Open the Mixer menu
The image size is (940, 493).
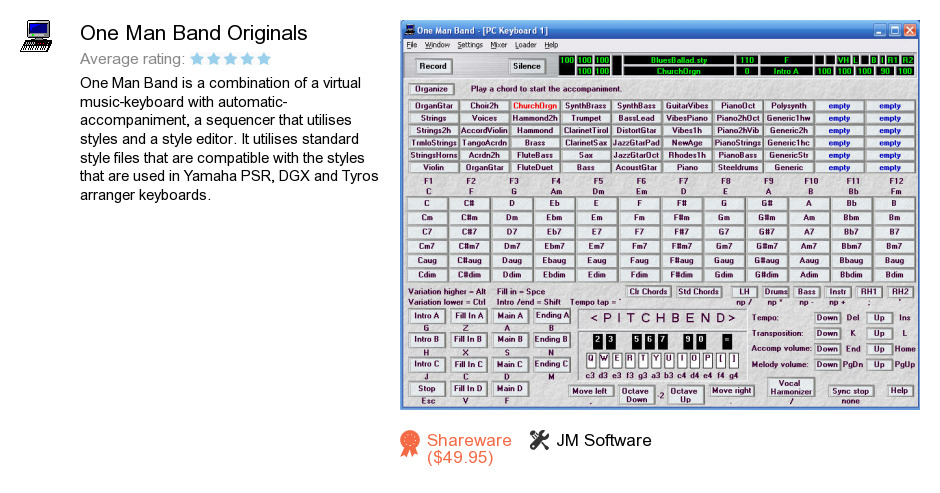click(498, 45)
